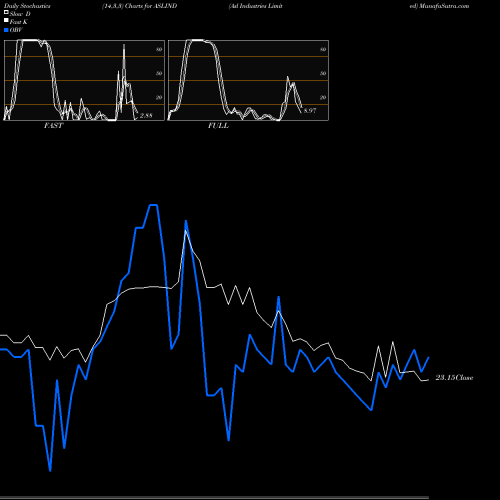This screenshot has width=500, height=500.
Task: Click the 'Fast K' legend label
Action: pyautogui.click(x=19, y=22)
